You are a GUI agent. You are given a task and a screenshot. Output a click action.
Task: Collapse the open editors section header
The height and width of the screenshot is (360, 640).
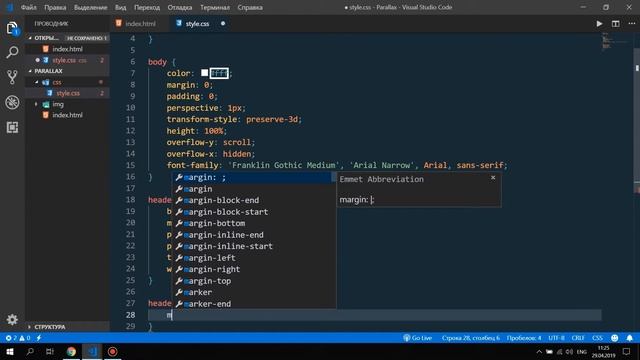(x=67, y=38)
